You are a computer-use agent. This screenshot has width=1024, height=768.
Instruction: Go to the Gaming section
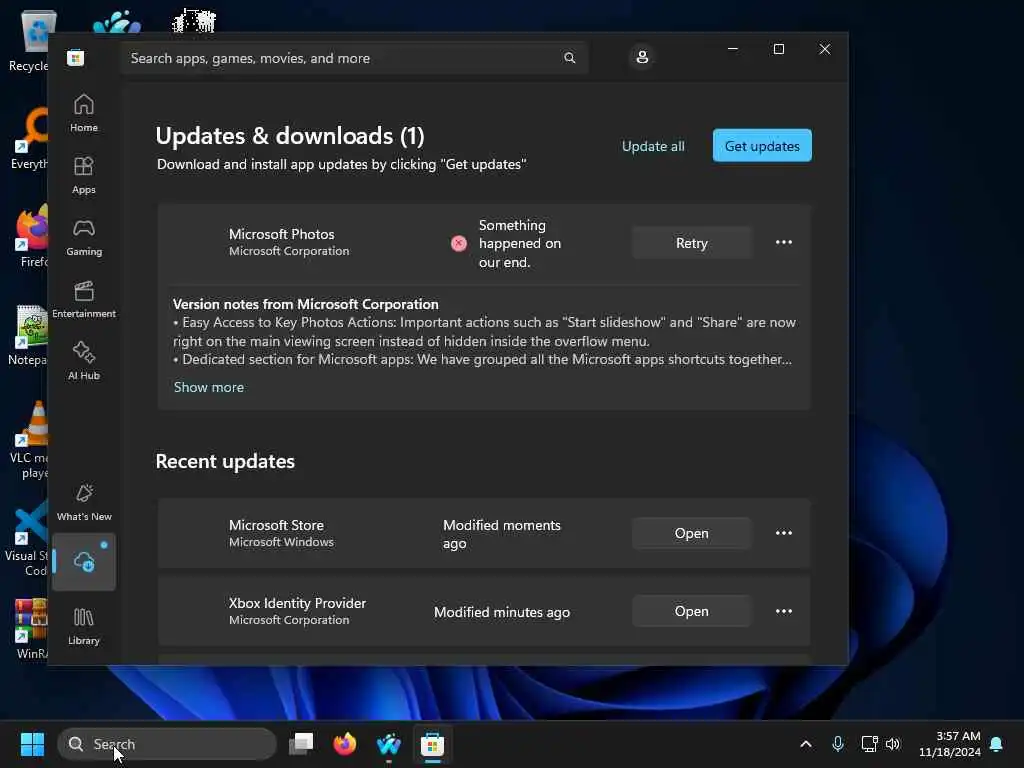coord(84,237)
